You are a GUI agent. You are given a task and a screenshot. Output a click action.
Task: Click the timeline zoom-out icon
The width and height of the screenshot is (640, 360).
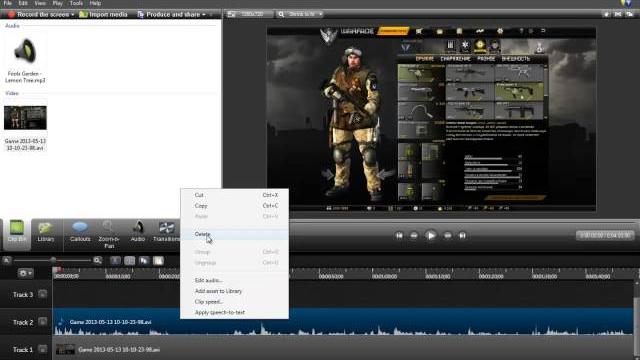coord(7,260)
